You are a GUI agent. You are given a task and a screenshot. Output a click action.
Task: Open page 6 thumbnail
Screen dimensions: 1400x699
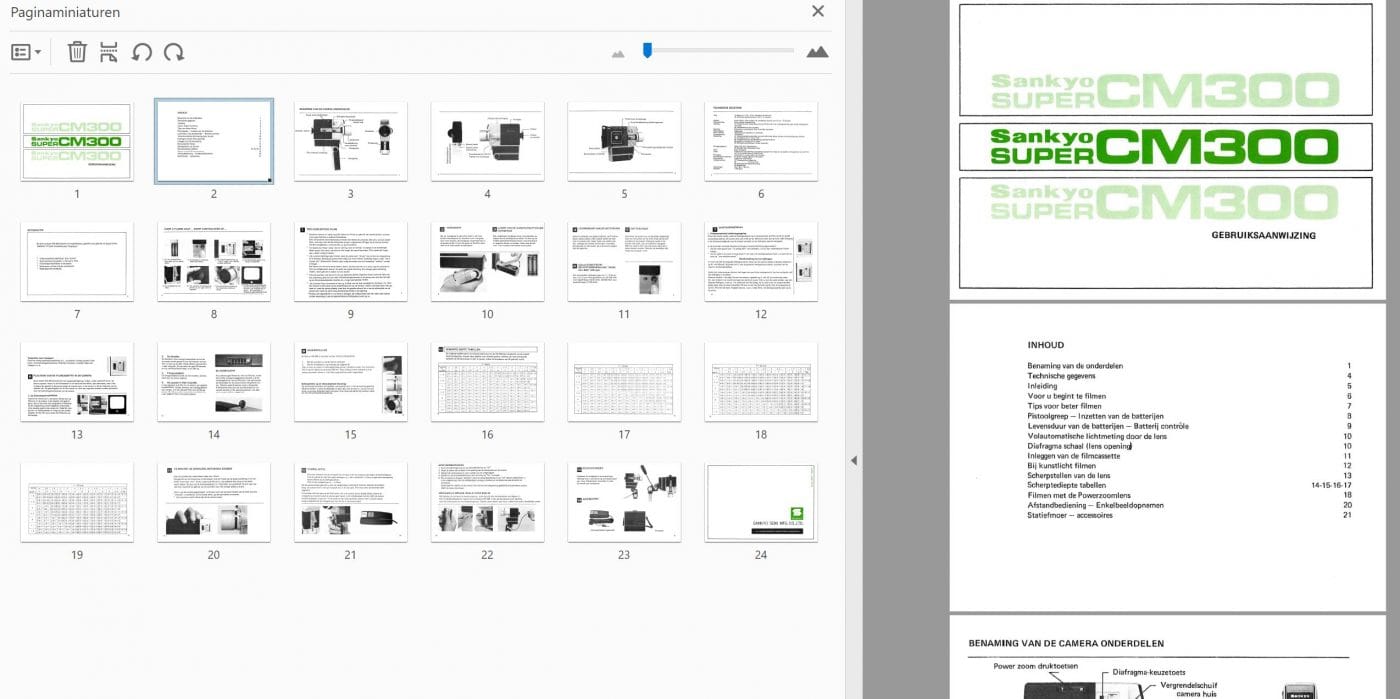pyautogui.click(x=760, y=141)
